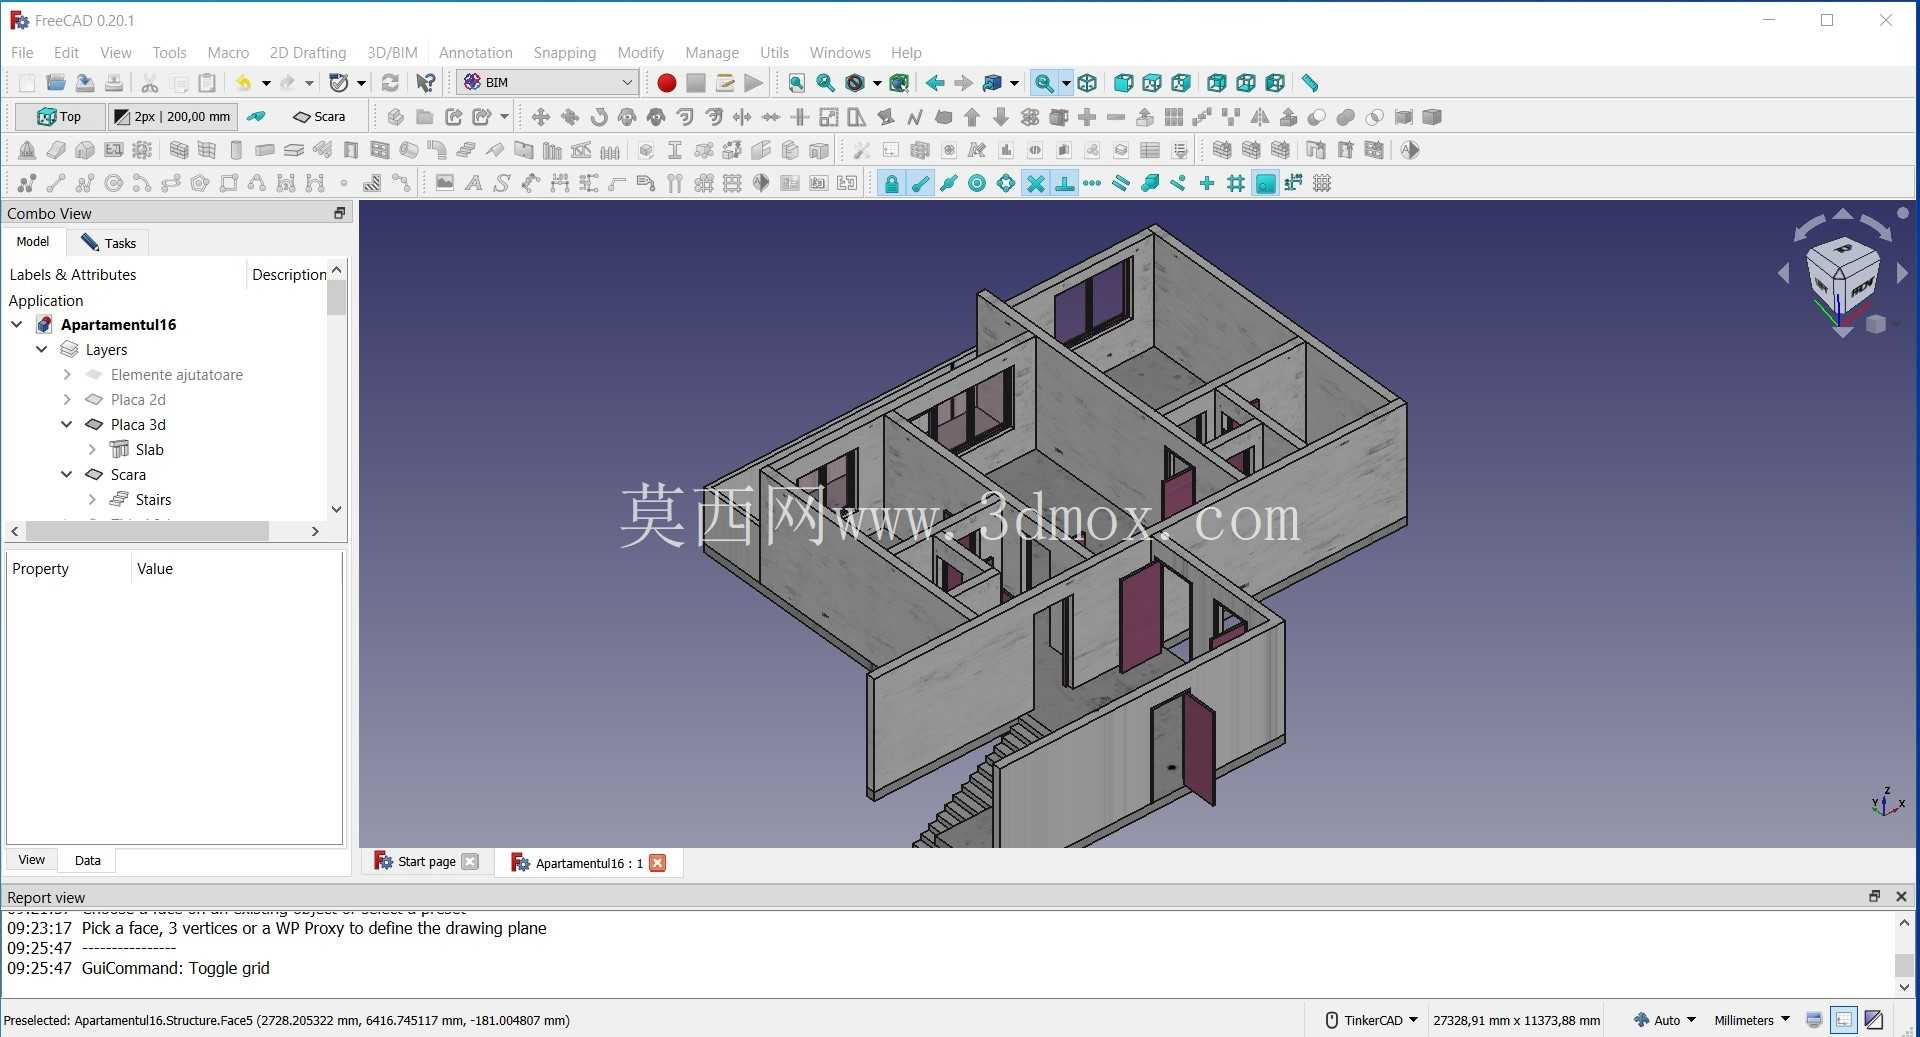Image resolution: width=1920 pixels, height=1037 pixels.
Task: Click the Array grid icon in Modify toolbar
Action: 1174,117
